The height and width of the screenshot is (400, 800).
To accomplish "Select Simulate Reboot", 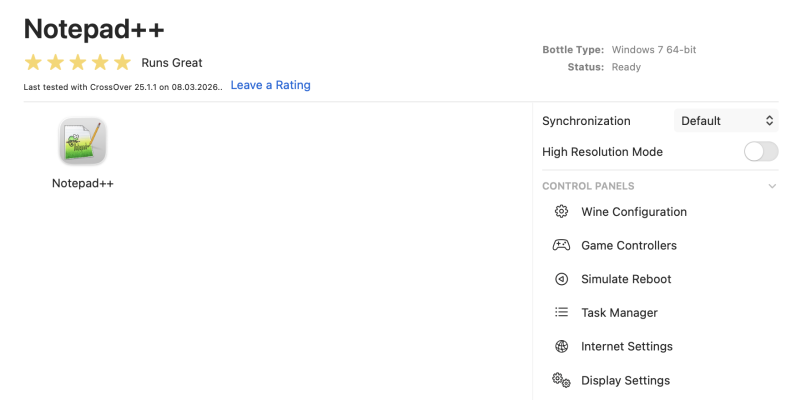I will (626, 279).
